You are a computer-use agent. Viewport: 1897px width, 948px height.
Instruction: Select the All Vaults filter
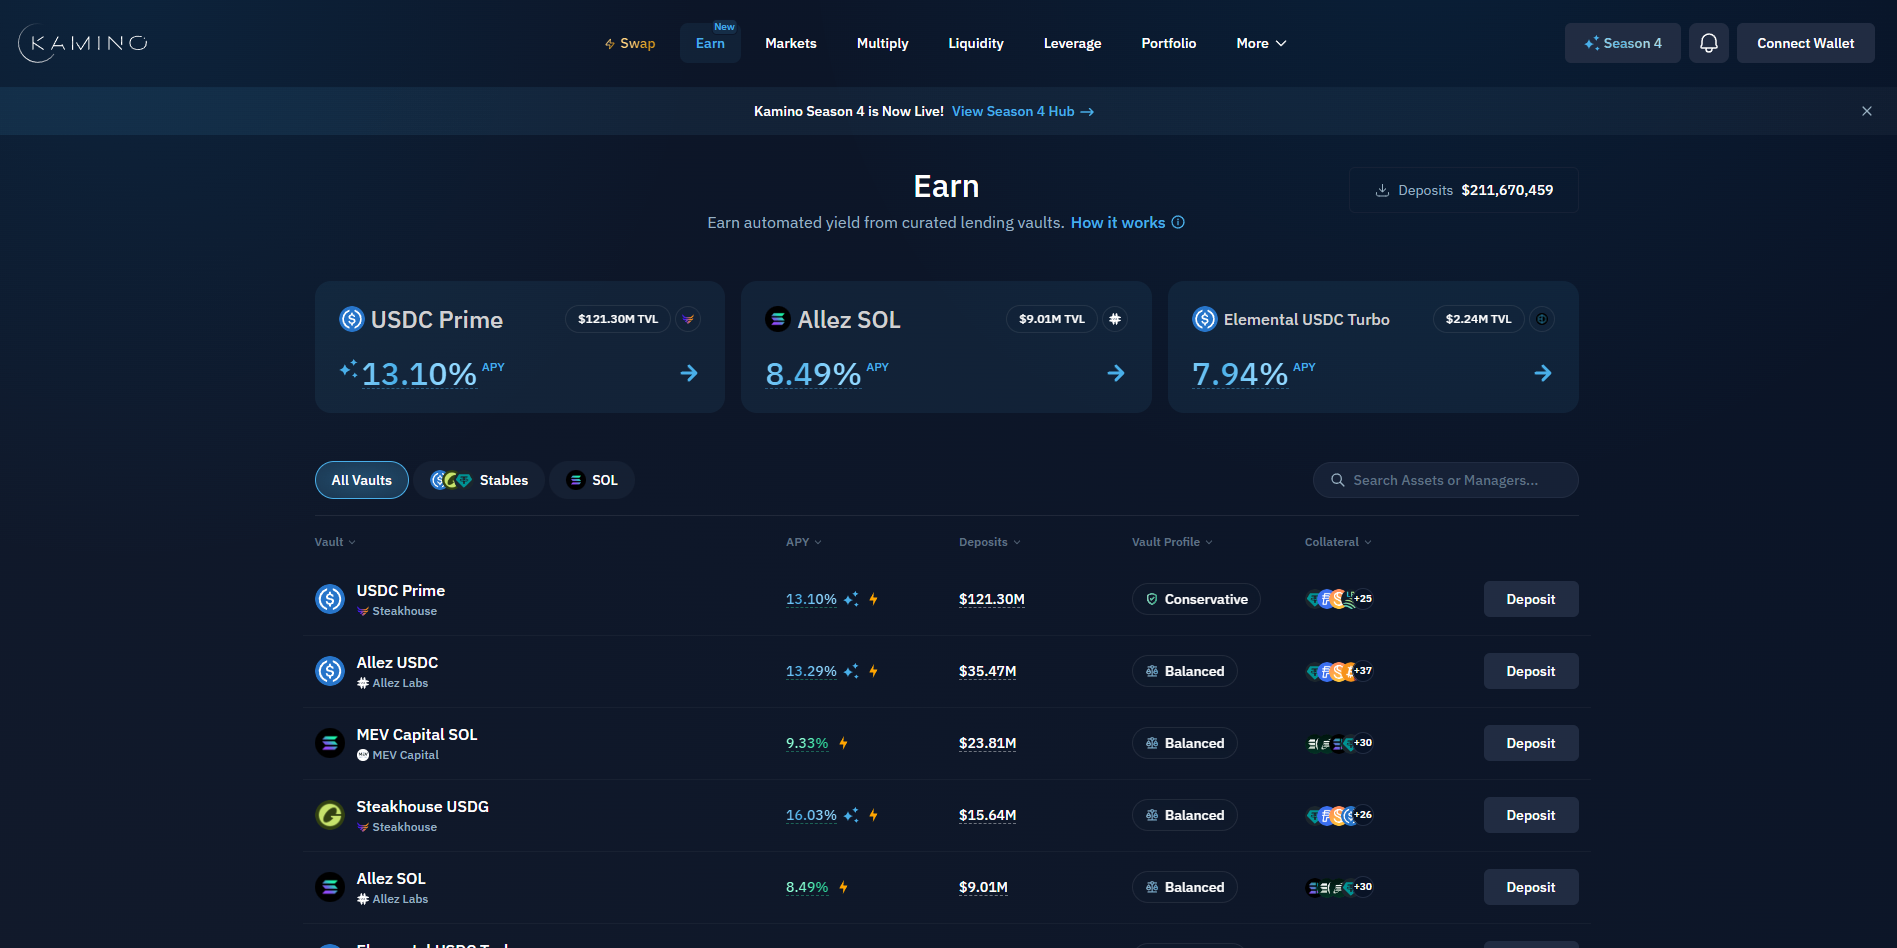click(x=362, y=480)
